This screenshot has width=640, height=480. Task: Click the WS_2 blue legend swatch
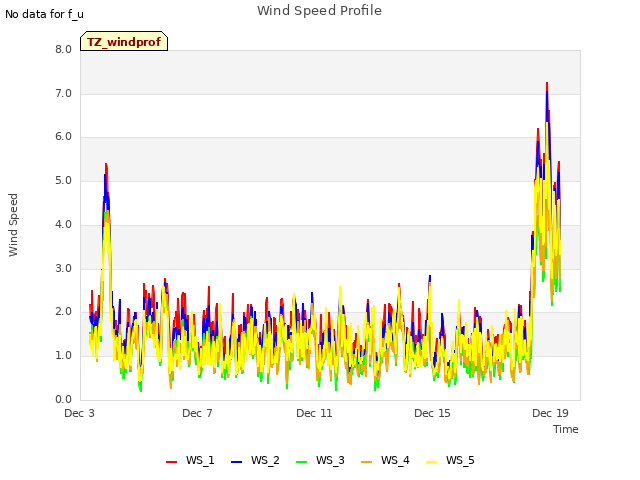point(236,462)
